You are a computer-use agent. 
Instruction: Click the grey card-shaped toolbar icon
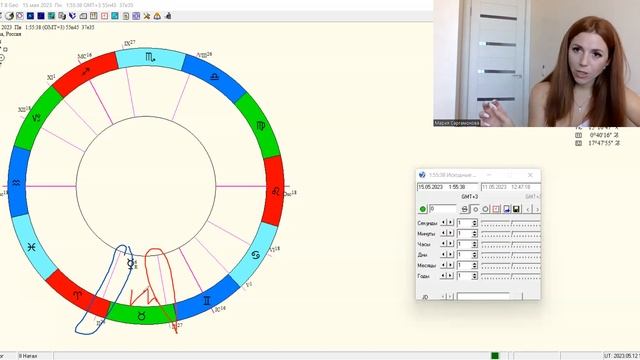point(83,16)
